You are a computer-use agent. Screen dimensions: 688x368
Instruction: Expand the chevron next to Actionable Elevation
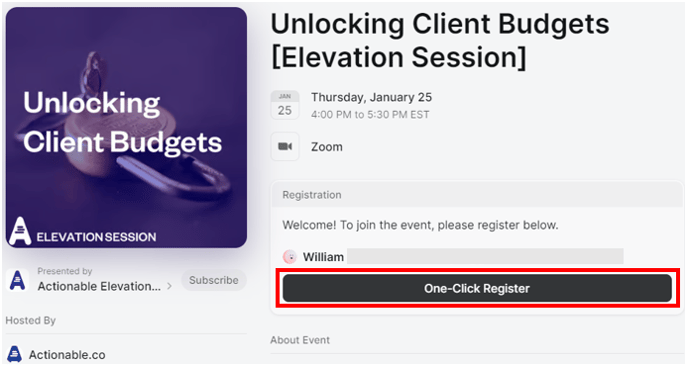pyautogui.click(x=169, y=287)
